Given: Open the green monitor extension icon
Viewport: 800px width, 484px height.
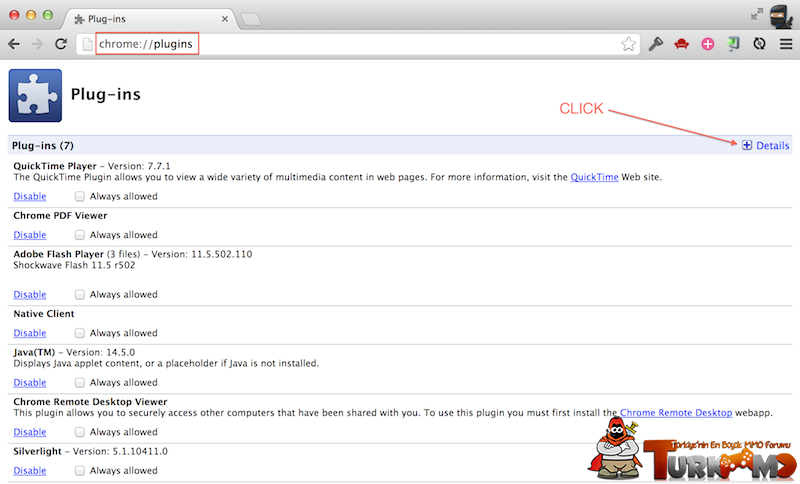Looking at the screenshot, I should [733, 44].
